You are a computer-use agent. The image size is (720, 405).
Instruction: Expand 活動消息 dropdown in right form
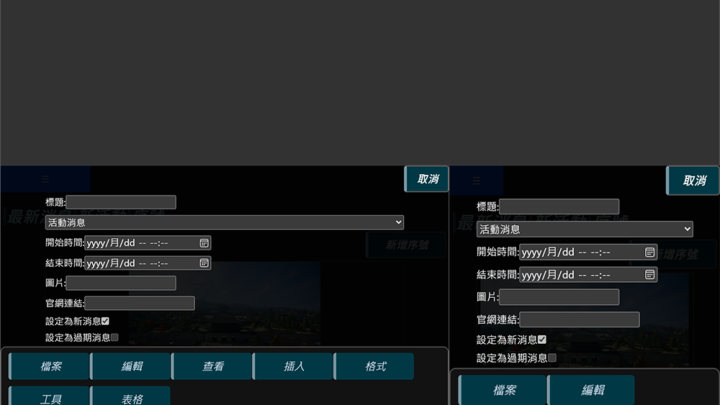tap(584, 229)
